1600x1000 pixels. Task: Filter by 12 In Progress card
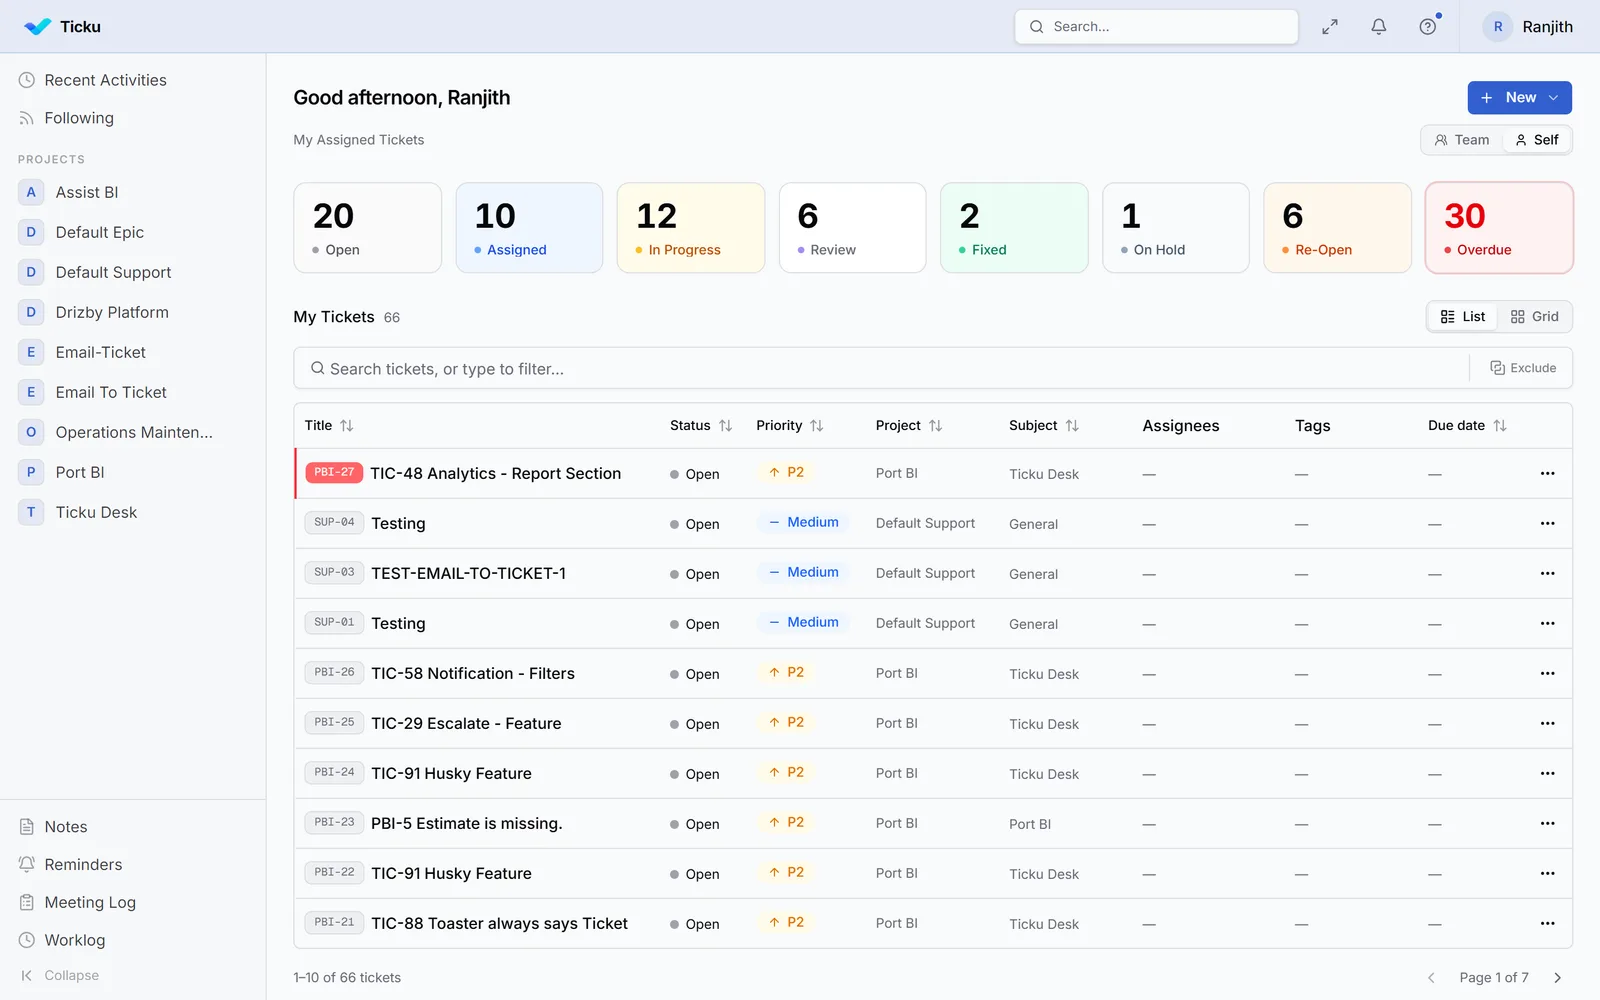tap(691, 228)
